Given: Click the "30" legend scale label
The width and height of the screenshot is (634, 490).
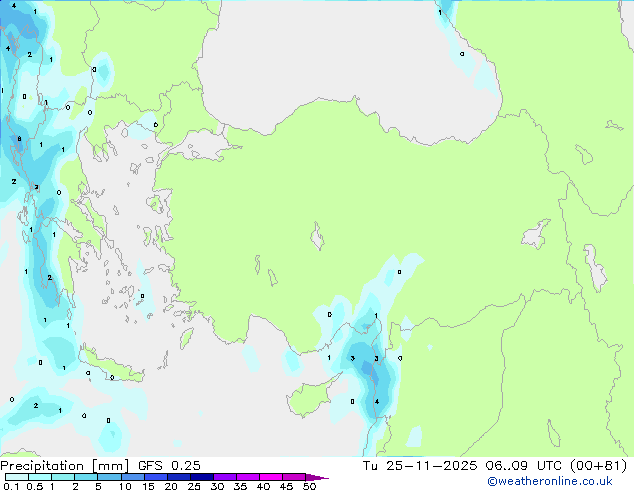Looking at the screenshot, I should click(217, 486).
